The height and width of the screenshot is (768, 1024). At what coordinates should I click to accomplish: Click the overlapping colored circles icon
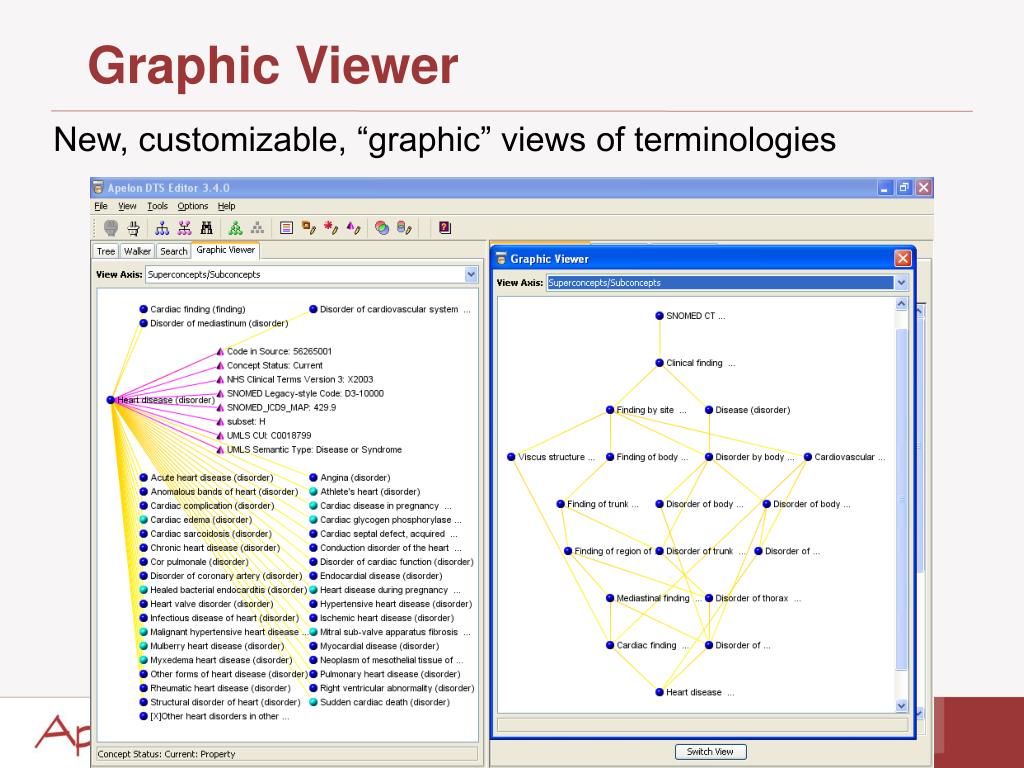click(x=382, y=228)
